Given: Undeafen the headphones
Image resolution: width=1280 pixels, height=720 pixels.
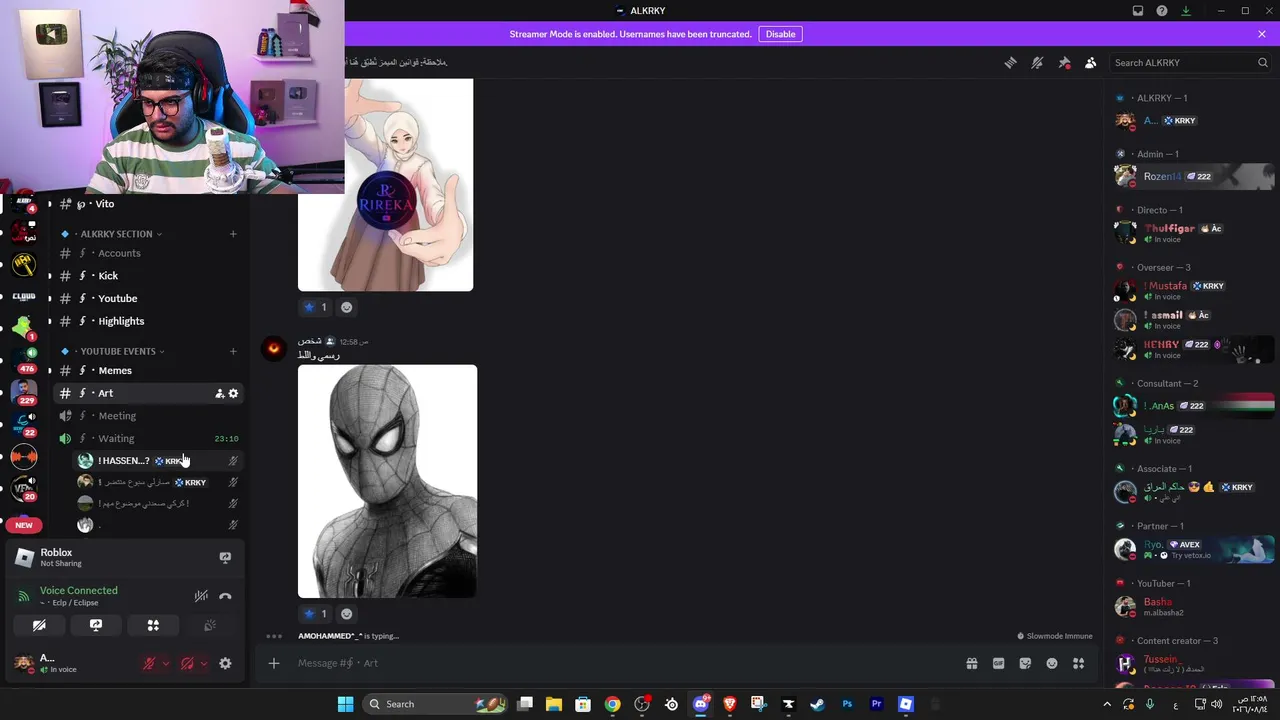Looking at the screenshot, I should (187, 664).
